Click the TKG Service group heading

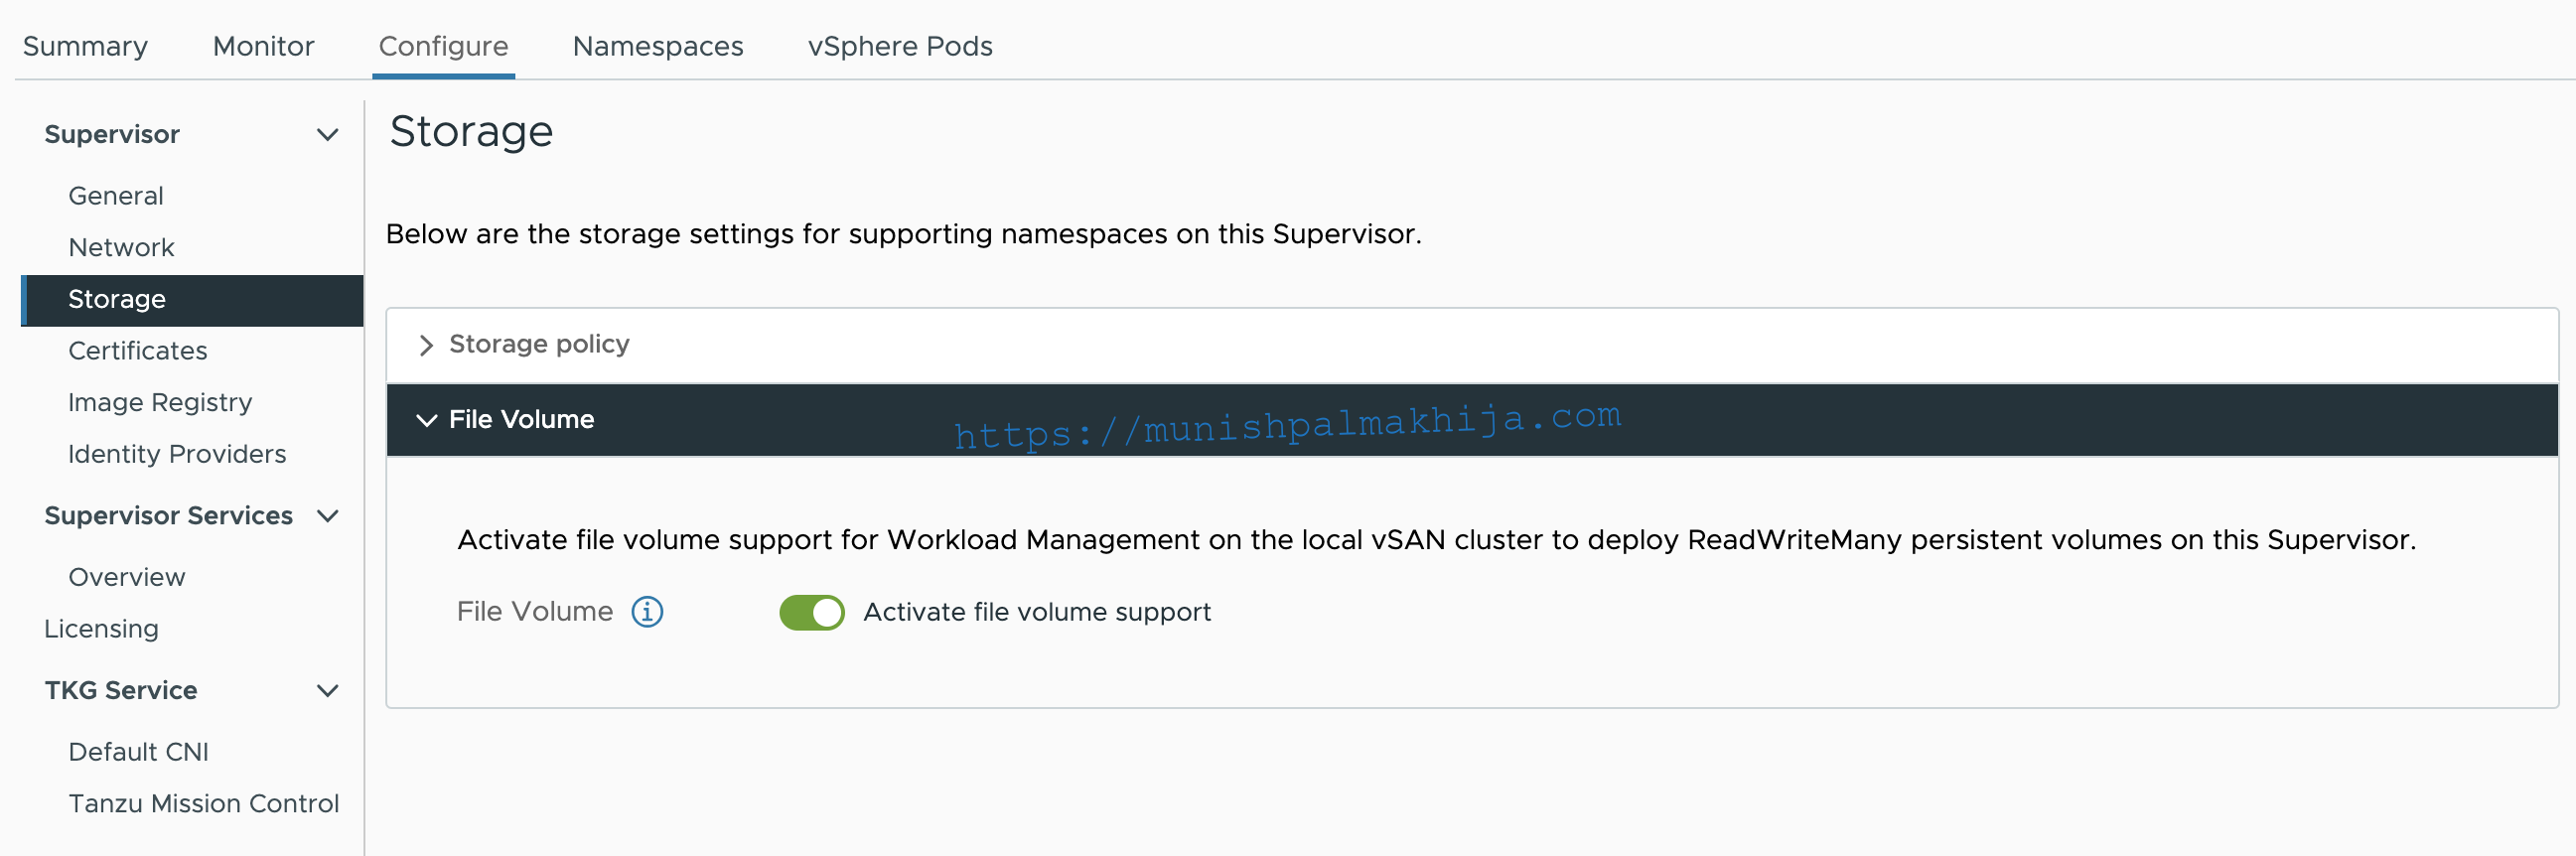pos(121,690)
